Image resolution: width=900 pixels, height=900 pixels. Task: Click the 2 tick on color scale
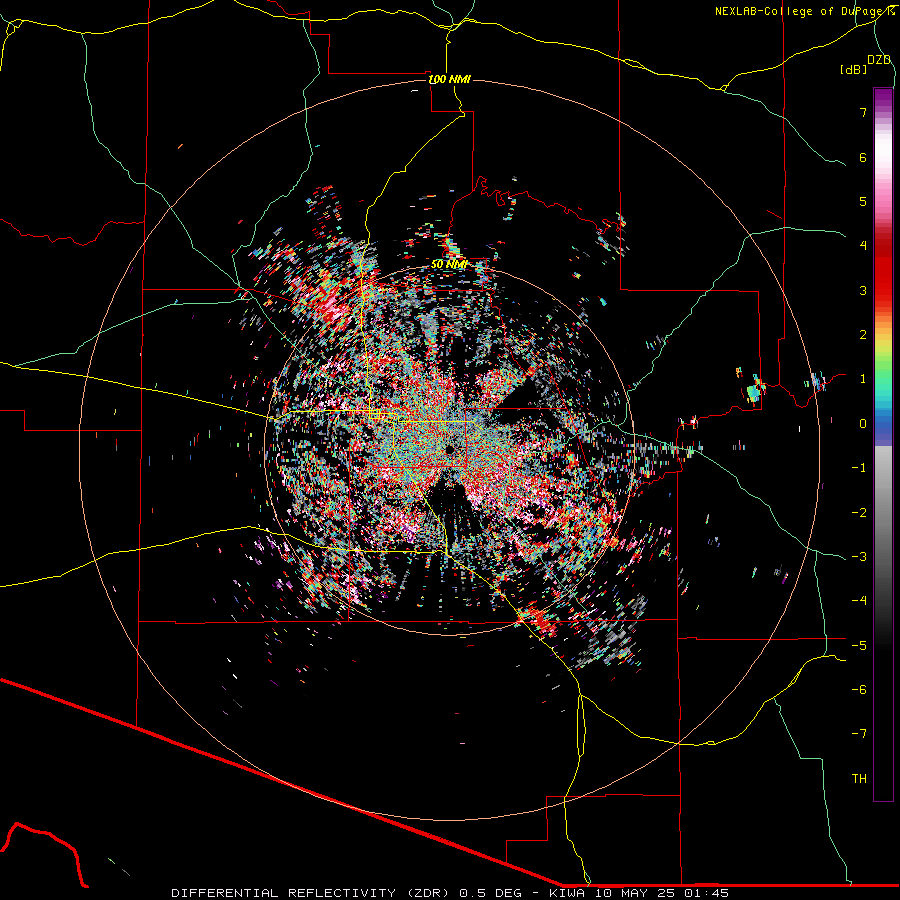coord(863,335)
